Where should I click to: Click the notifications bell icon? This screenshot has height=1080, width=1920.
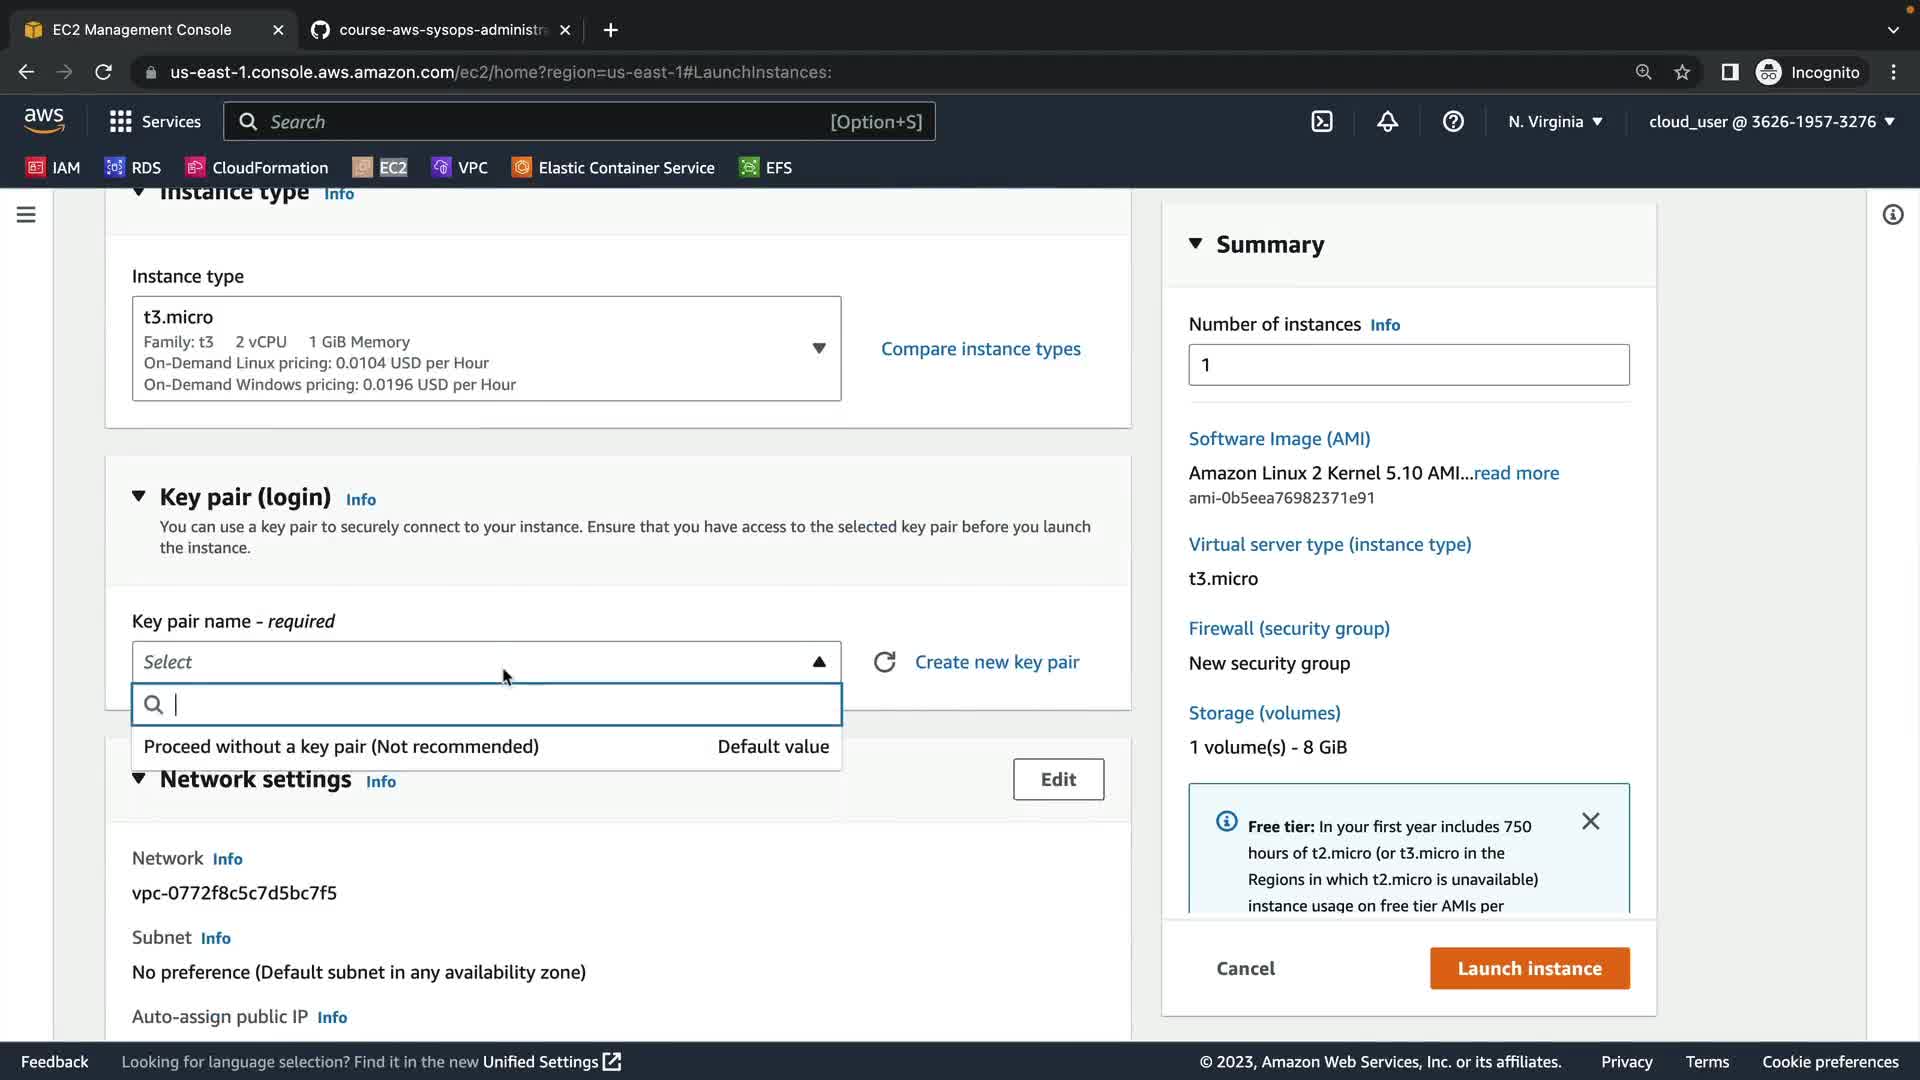click(1387, 122)
